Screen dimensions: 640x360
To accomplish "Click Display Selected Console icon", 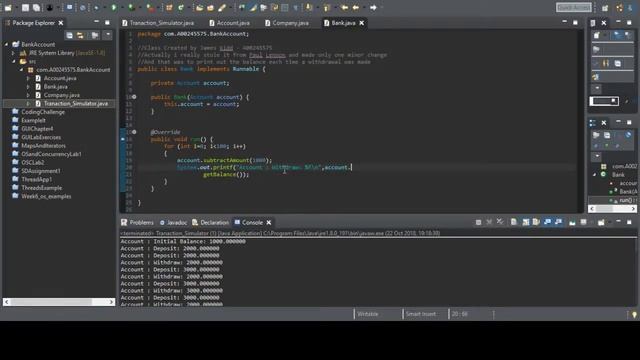I will click(x=584, y=222).
